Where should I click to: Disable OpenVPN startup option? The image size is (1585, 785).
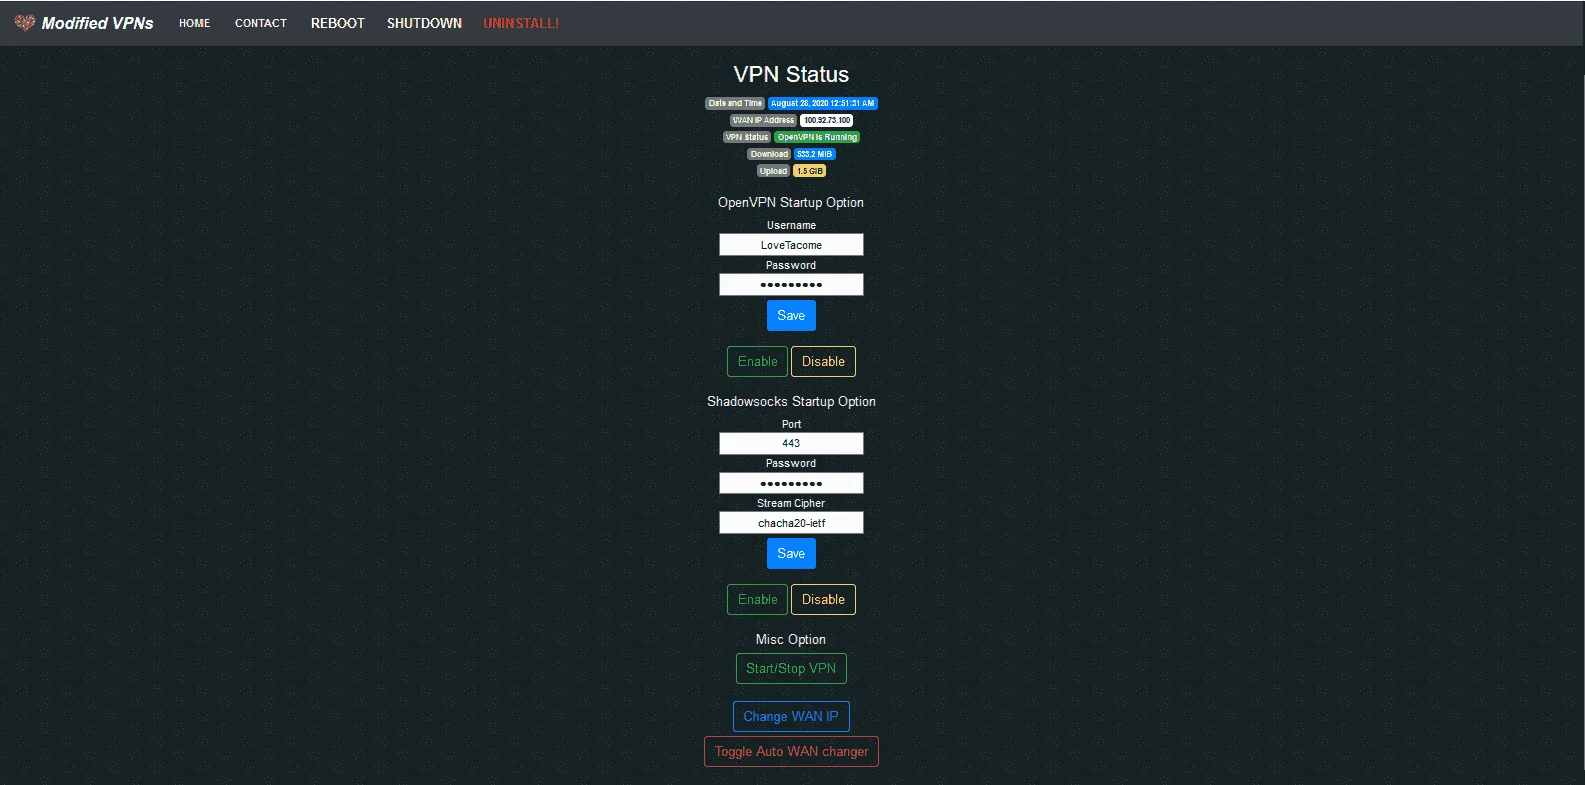point(823,362)
